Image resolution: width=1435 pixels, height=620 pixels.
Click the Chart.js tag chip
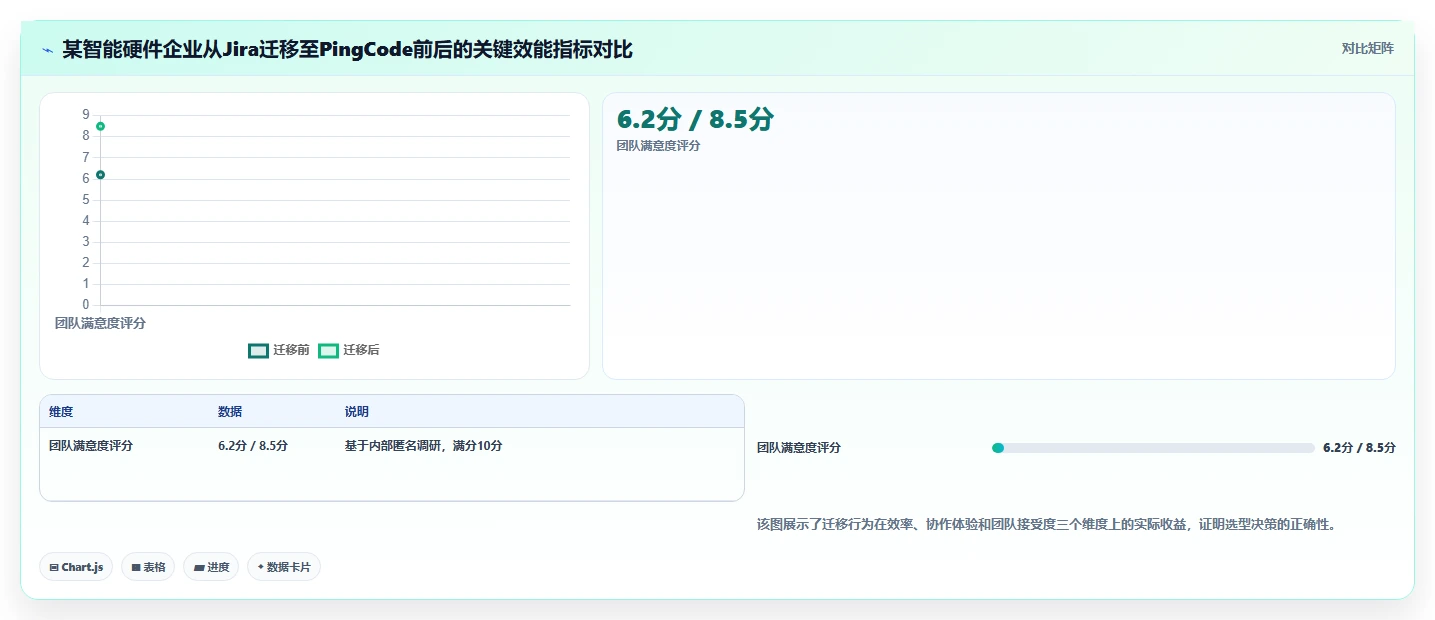coord(77,567)
